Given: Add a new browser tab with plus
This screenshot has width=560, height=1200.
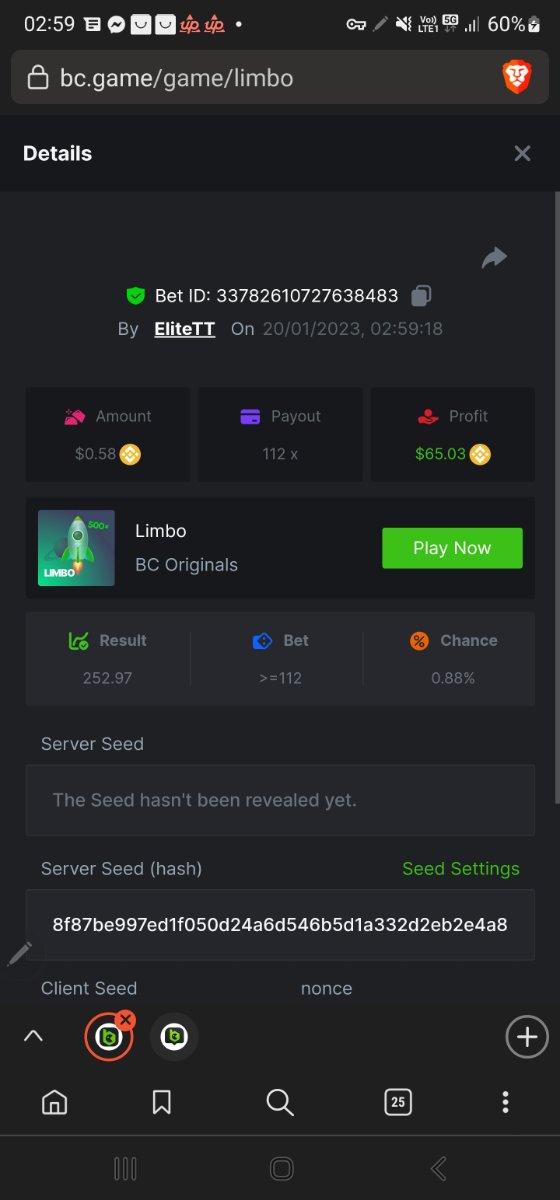Looking at the screenshot, I should (x=527, y=1037).
